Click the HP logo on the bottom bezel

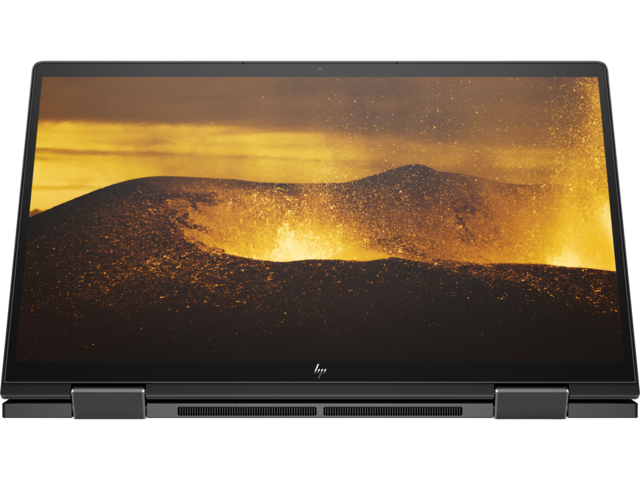pos(320,371)
